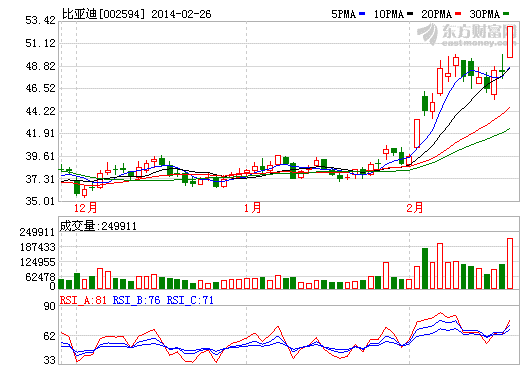Viewport: 520px width, 365px height.
Task: Click the red 20PMA legend marker
Action: 458,14
